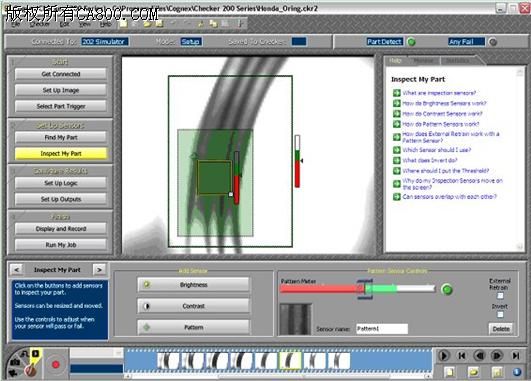Click the Sensor name field containing Pattern1
This screenshot has height=381, width=531.
pos(382,329)
